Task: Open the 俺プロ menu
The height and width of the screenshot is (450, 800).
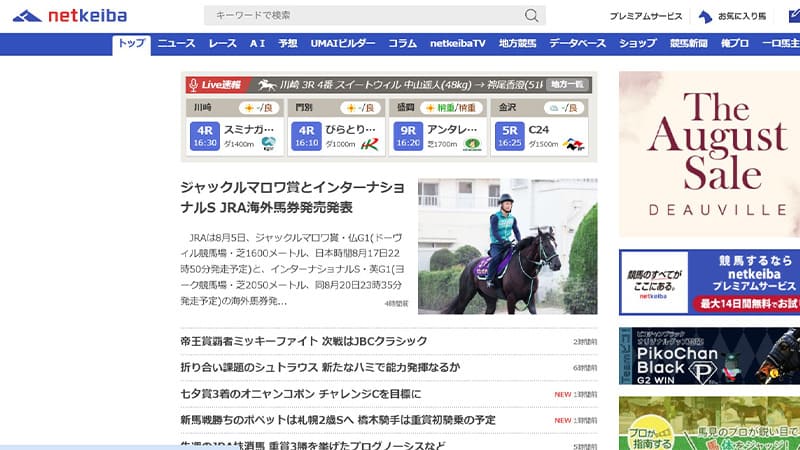Action: [735, 44]
